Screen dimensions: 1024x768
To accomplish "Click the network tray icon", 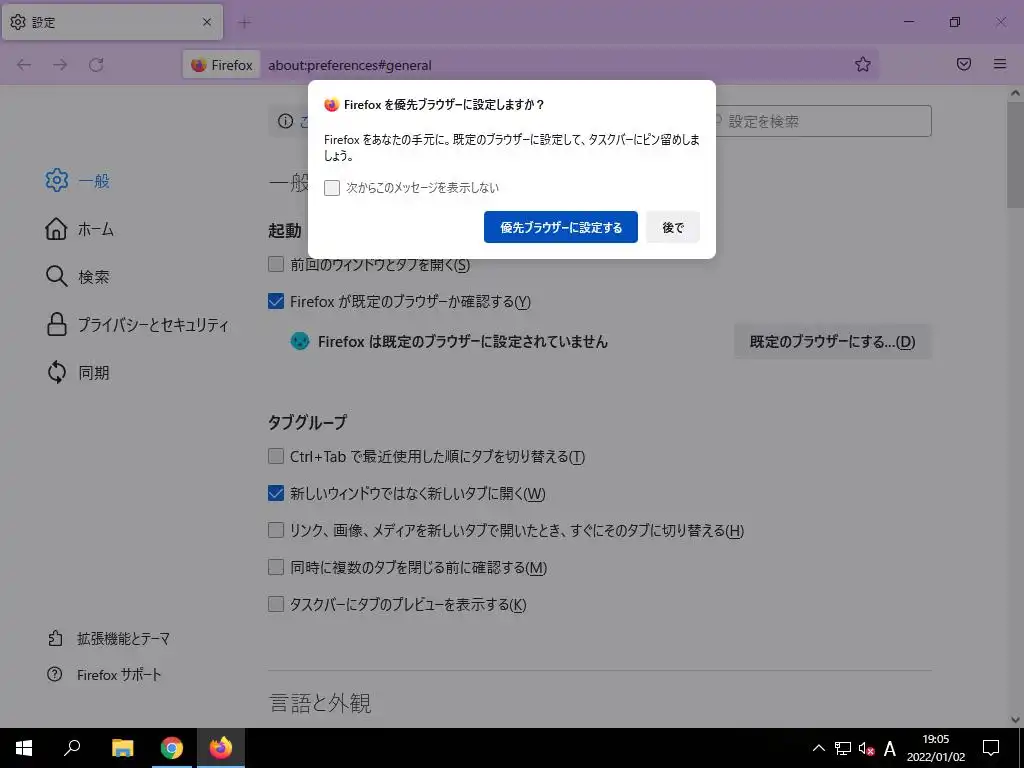I will tap(843, 748).
